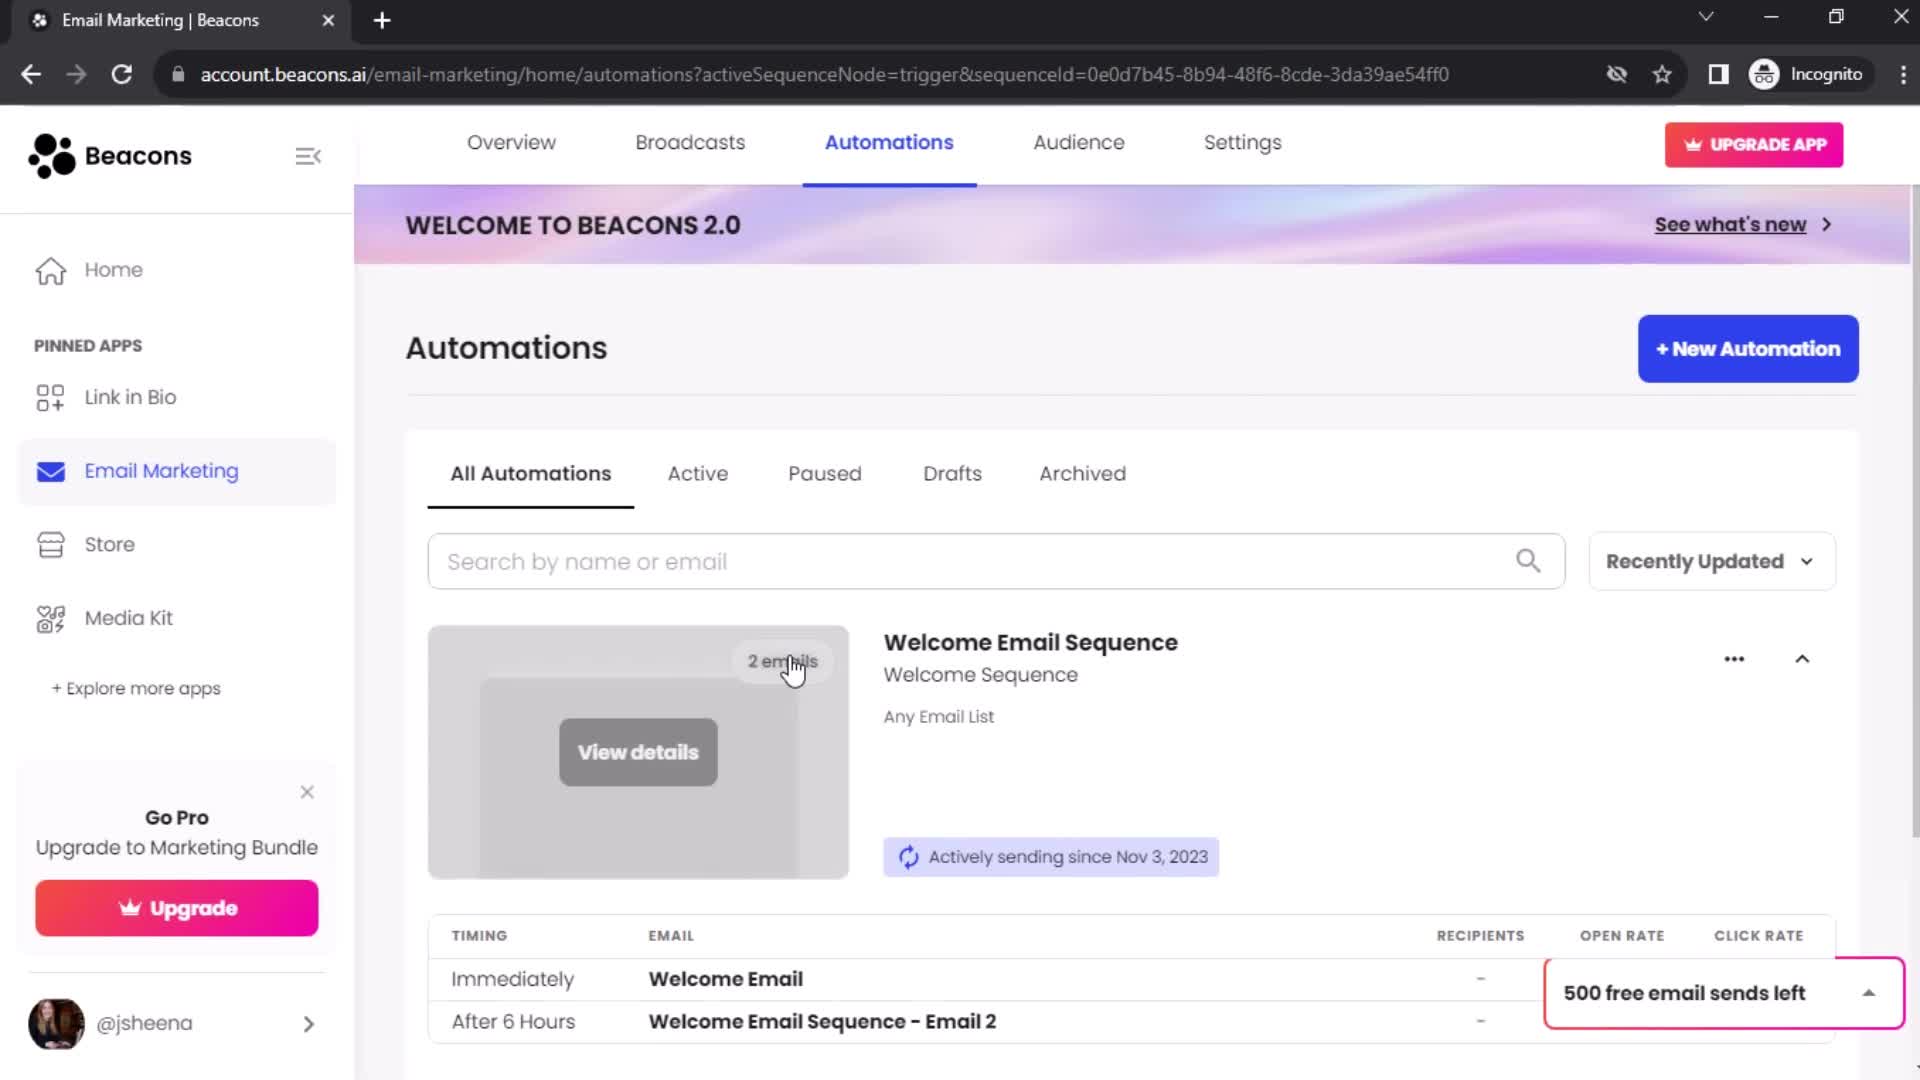
Task: Click the Link in Bio sidebar icon
Action: [49, 396]
